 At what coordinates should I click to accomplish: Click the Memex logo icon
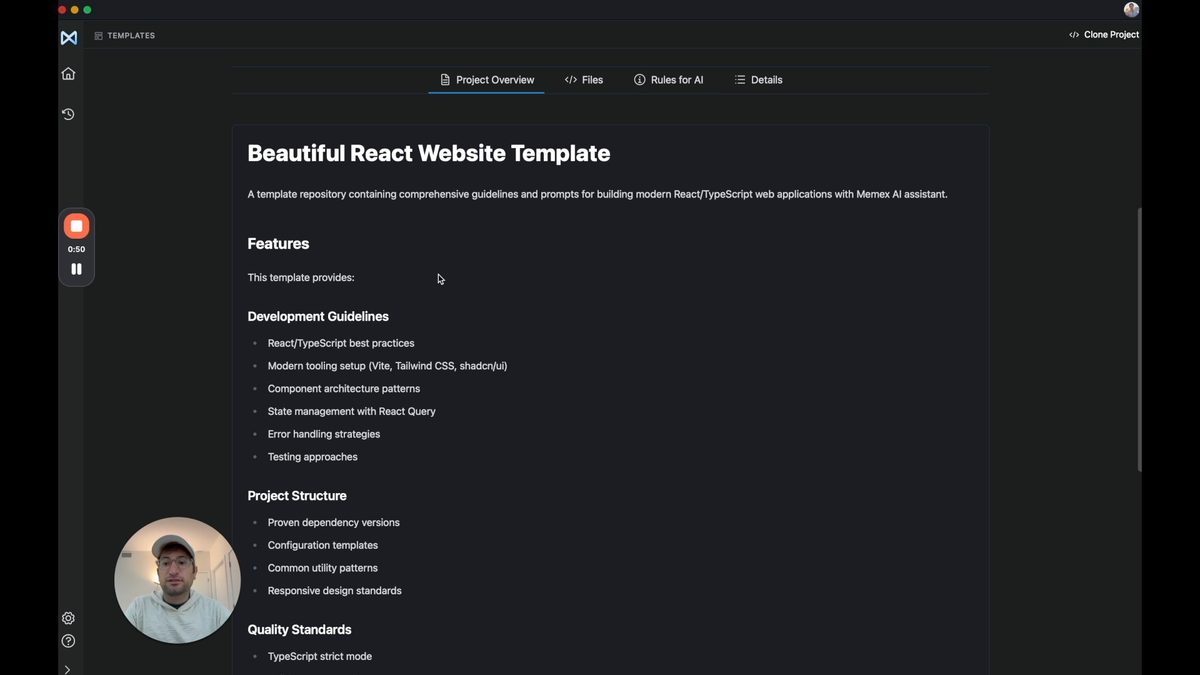[x=68, y=37]
